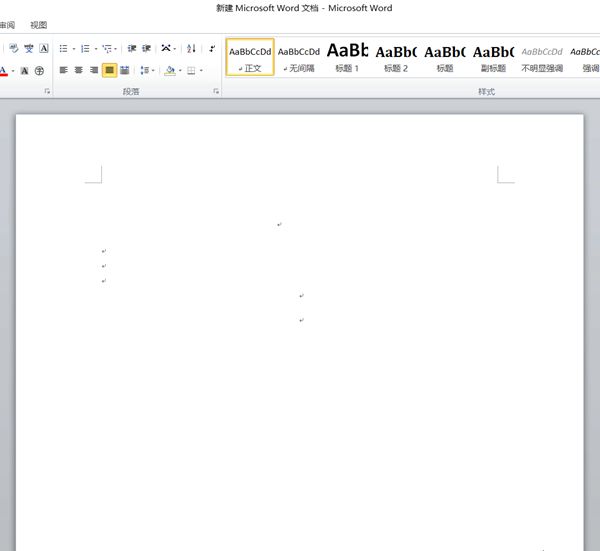Open the paragraph settings dialog launcher

pos(216,91)
